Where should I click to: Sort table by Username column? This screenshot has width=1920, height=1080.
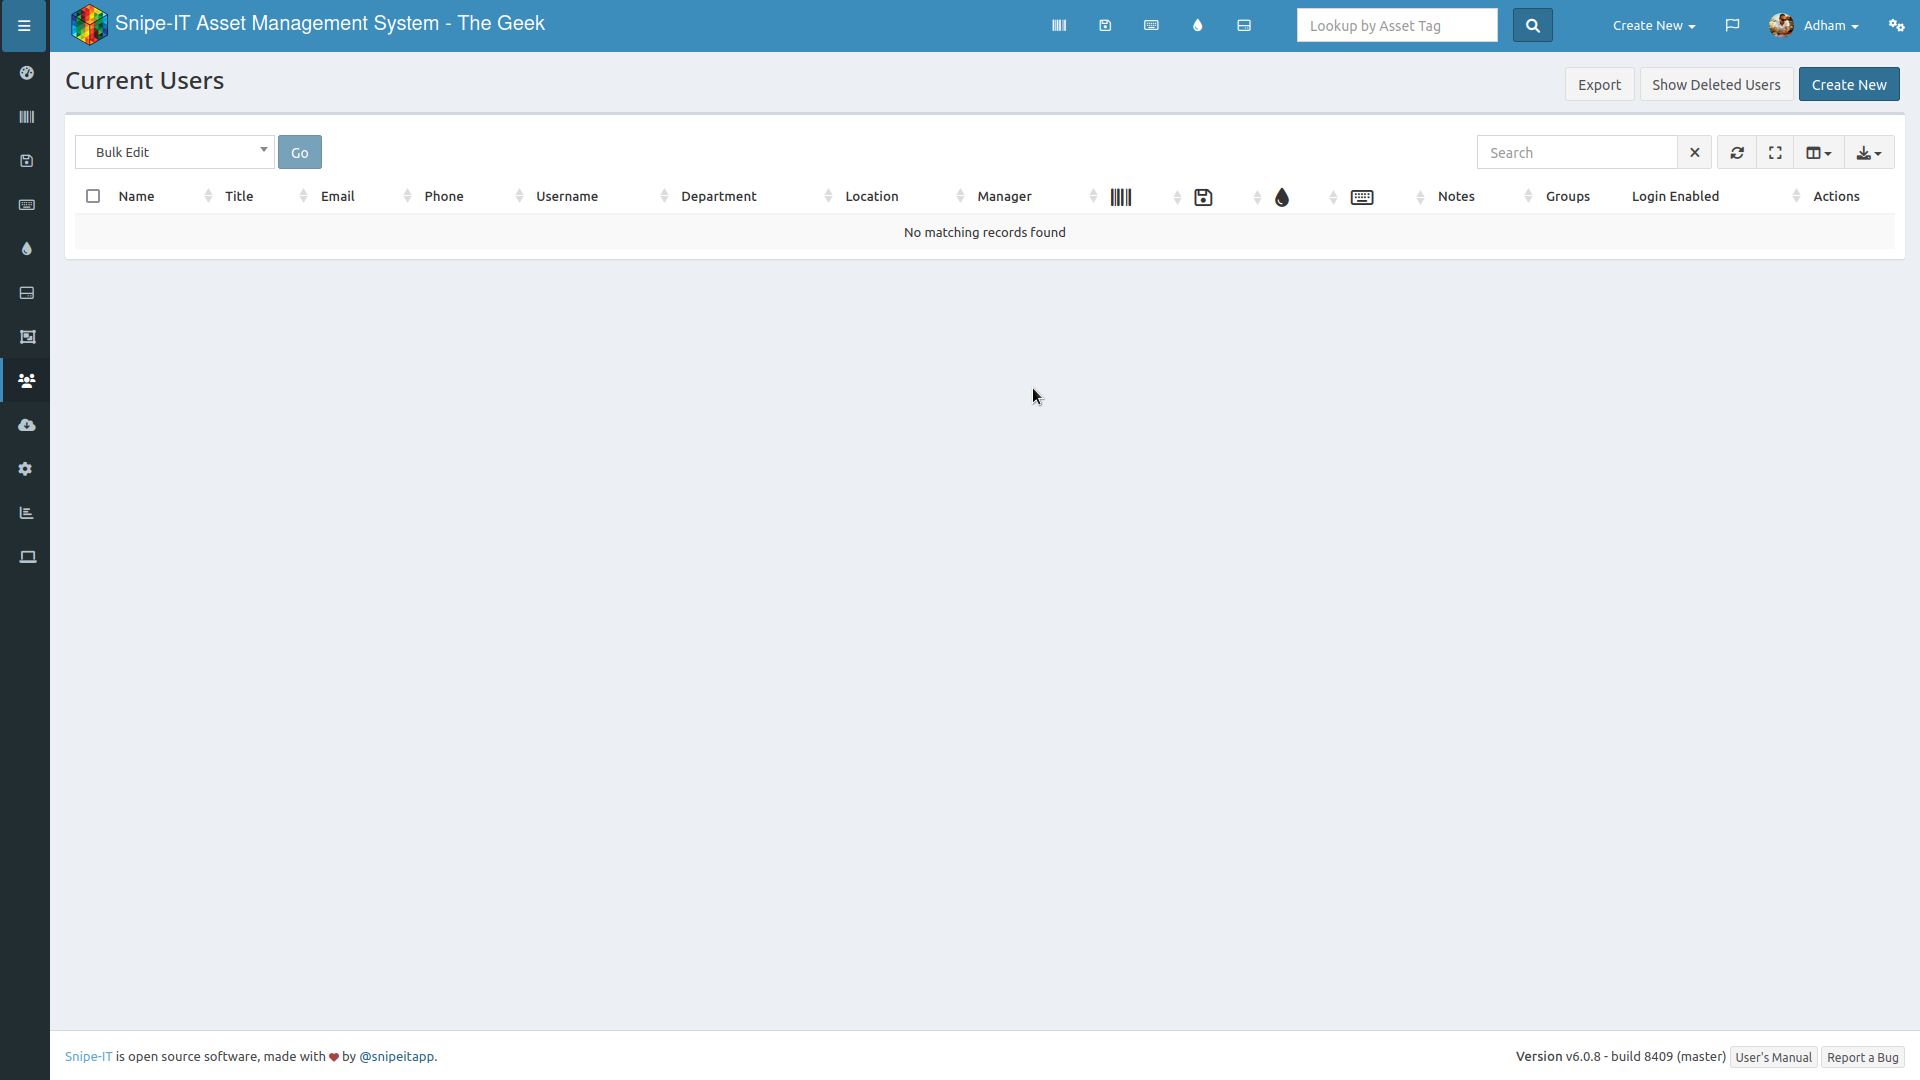[x=567, y=196]
